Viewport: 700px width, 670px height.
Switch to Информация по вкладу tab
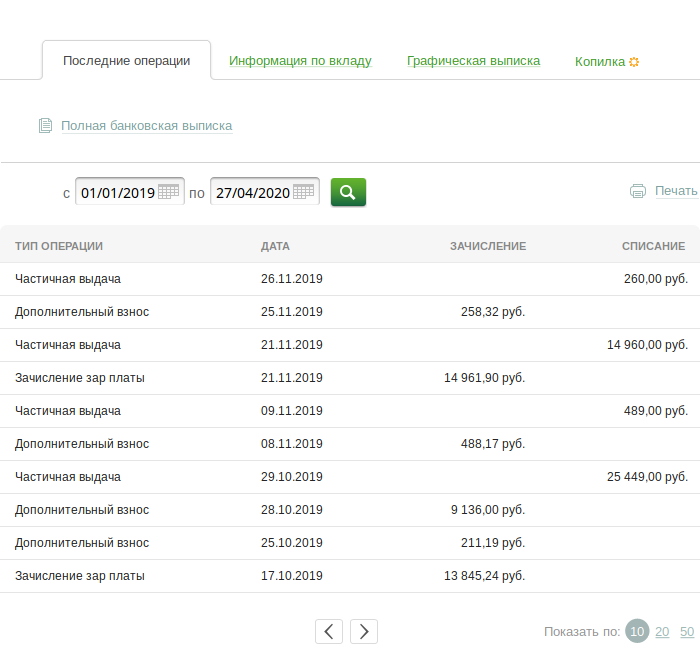click(x=300, y=61)
